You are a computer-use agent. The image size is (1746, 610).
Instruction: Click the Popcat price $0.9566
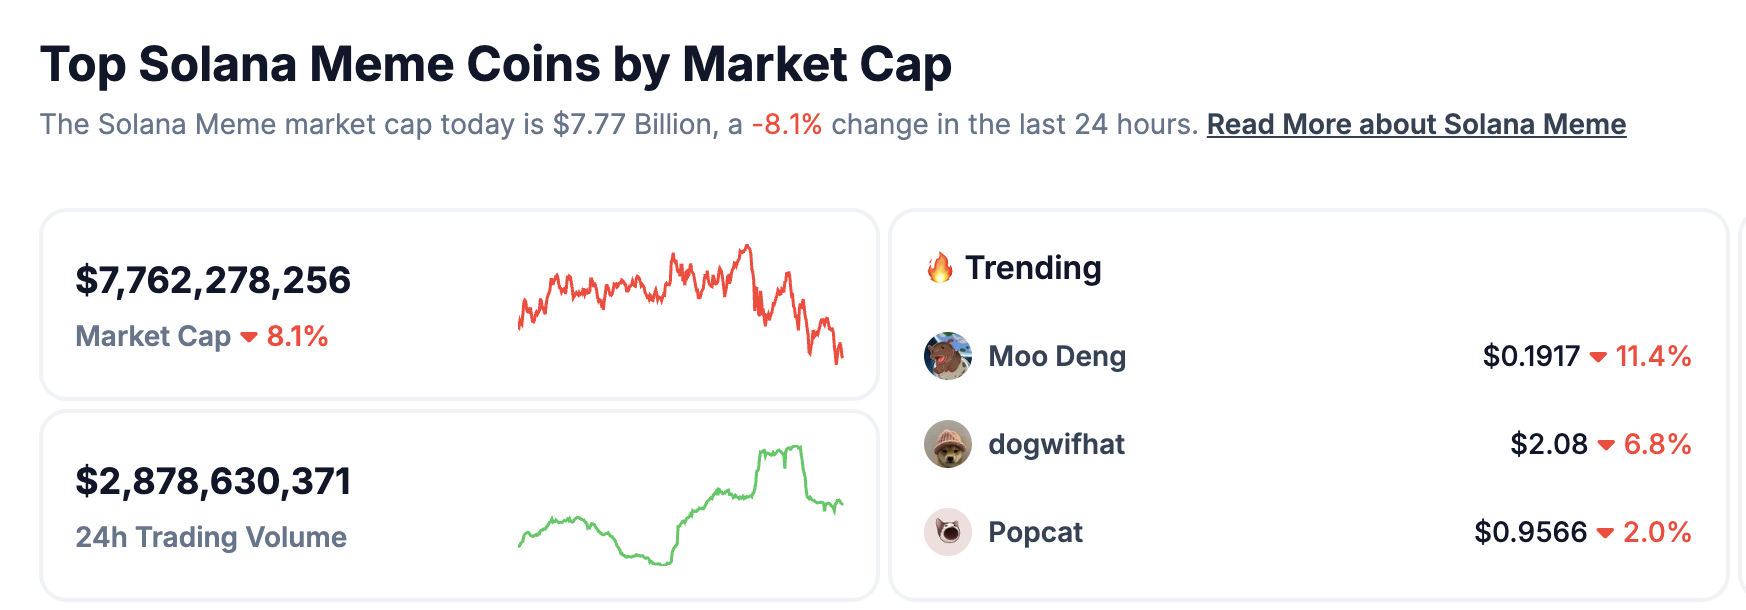pyautogui.click(x=1530, y=532)
